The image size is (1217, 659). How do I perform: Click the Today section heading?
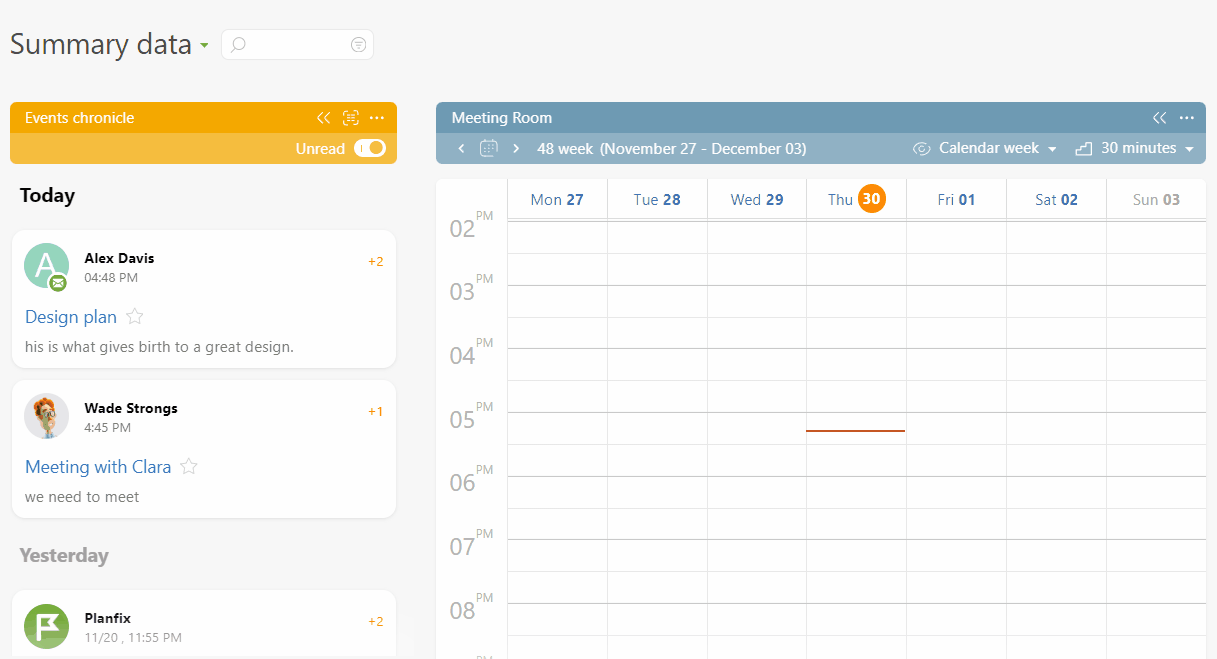47,196
